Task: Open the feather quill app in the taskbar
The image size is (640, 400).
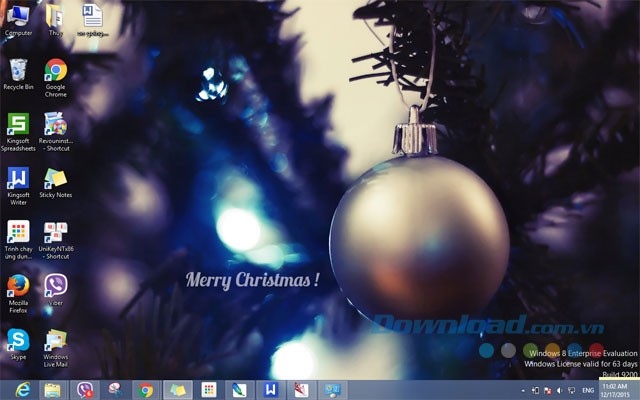Action: (240, 390)
